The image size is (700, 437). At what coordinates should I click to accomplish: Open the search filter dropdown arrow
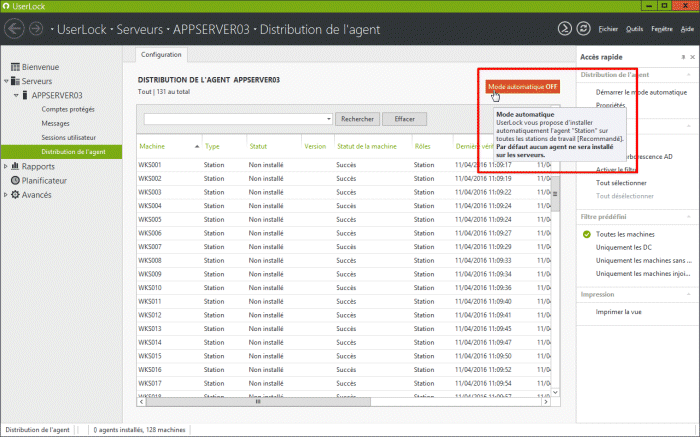329,119
